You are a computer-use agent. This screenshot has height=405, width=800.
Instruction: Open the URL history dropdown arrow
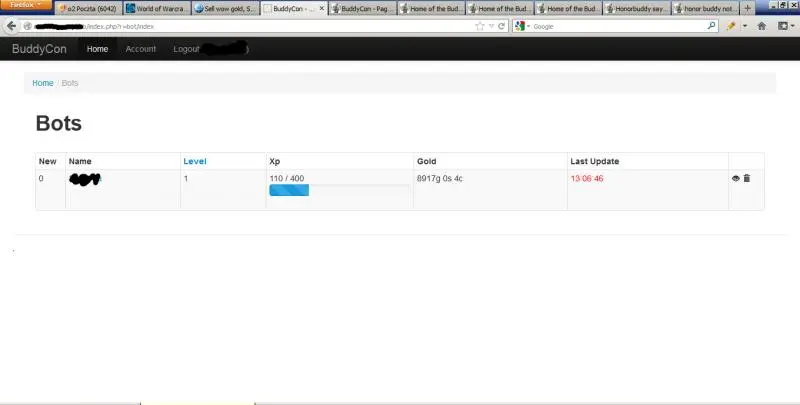491,26
